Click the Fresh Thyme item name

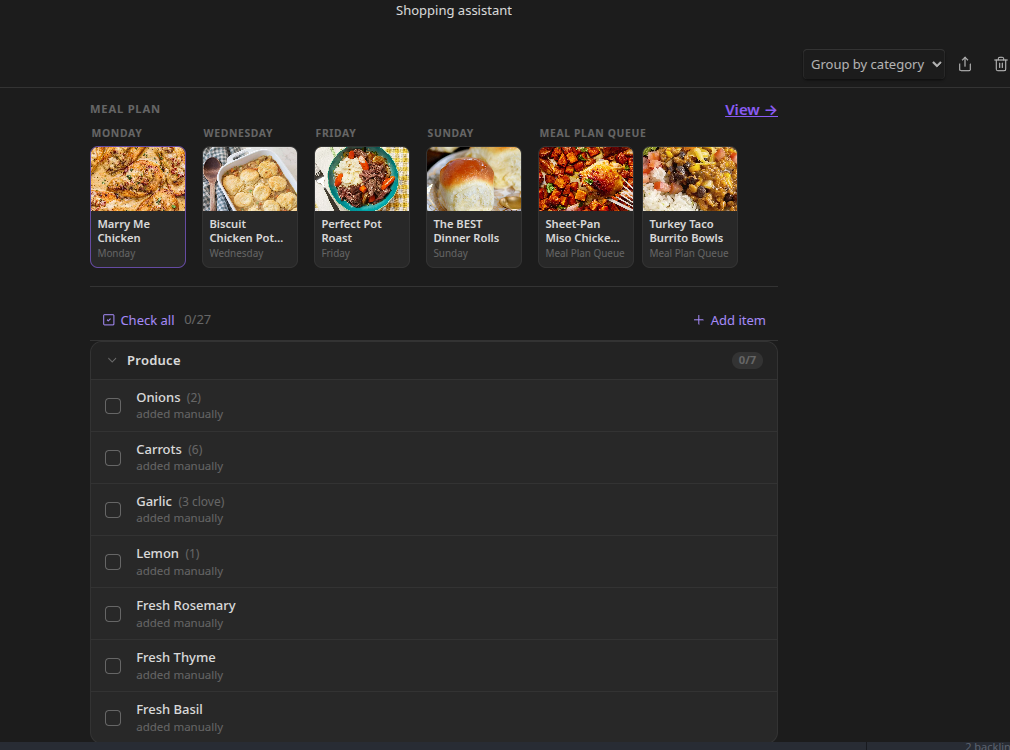click(x=176, y=658)
